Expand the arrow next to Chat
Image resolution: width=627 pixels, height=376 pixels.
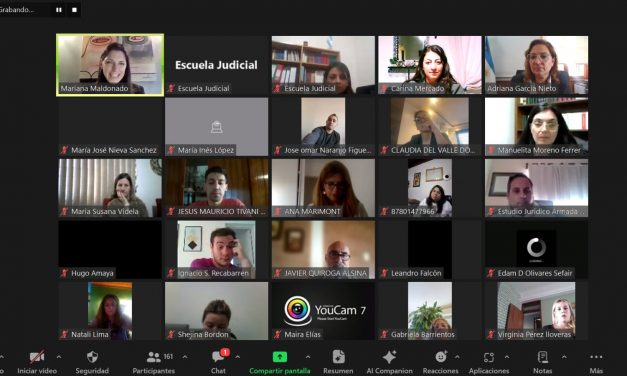(238, 356)
